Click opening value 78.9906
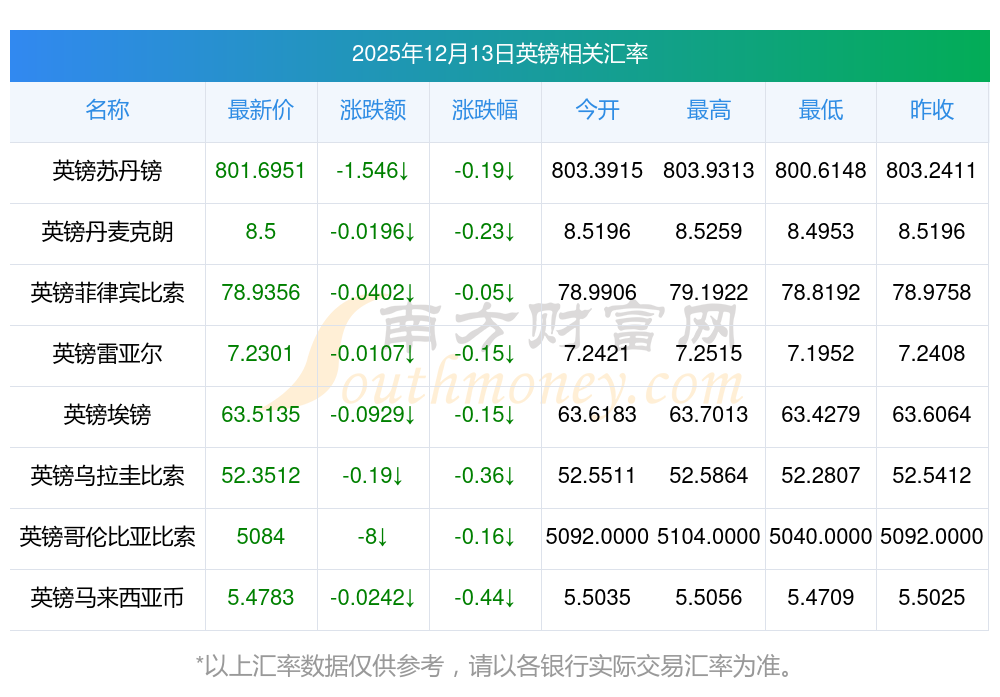The image size is (1000, 697). click(x=597, y=293)
